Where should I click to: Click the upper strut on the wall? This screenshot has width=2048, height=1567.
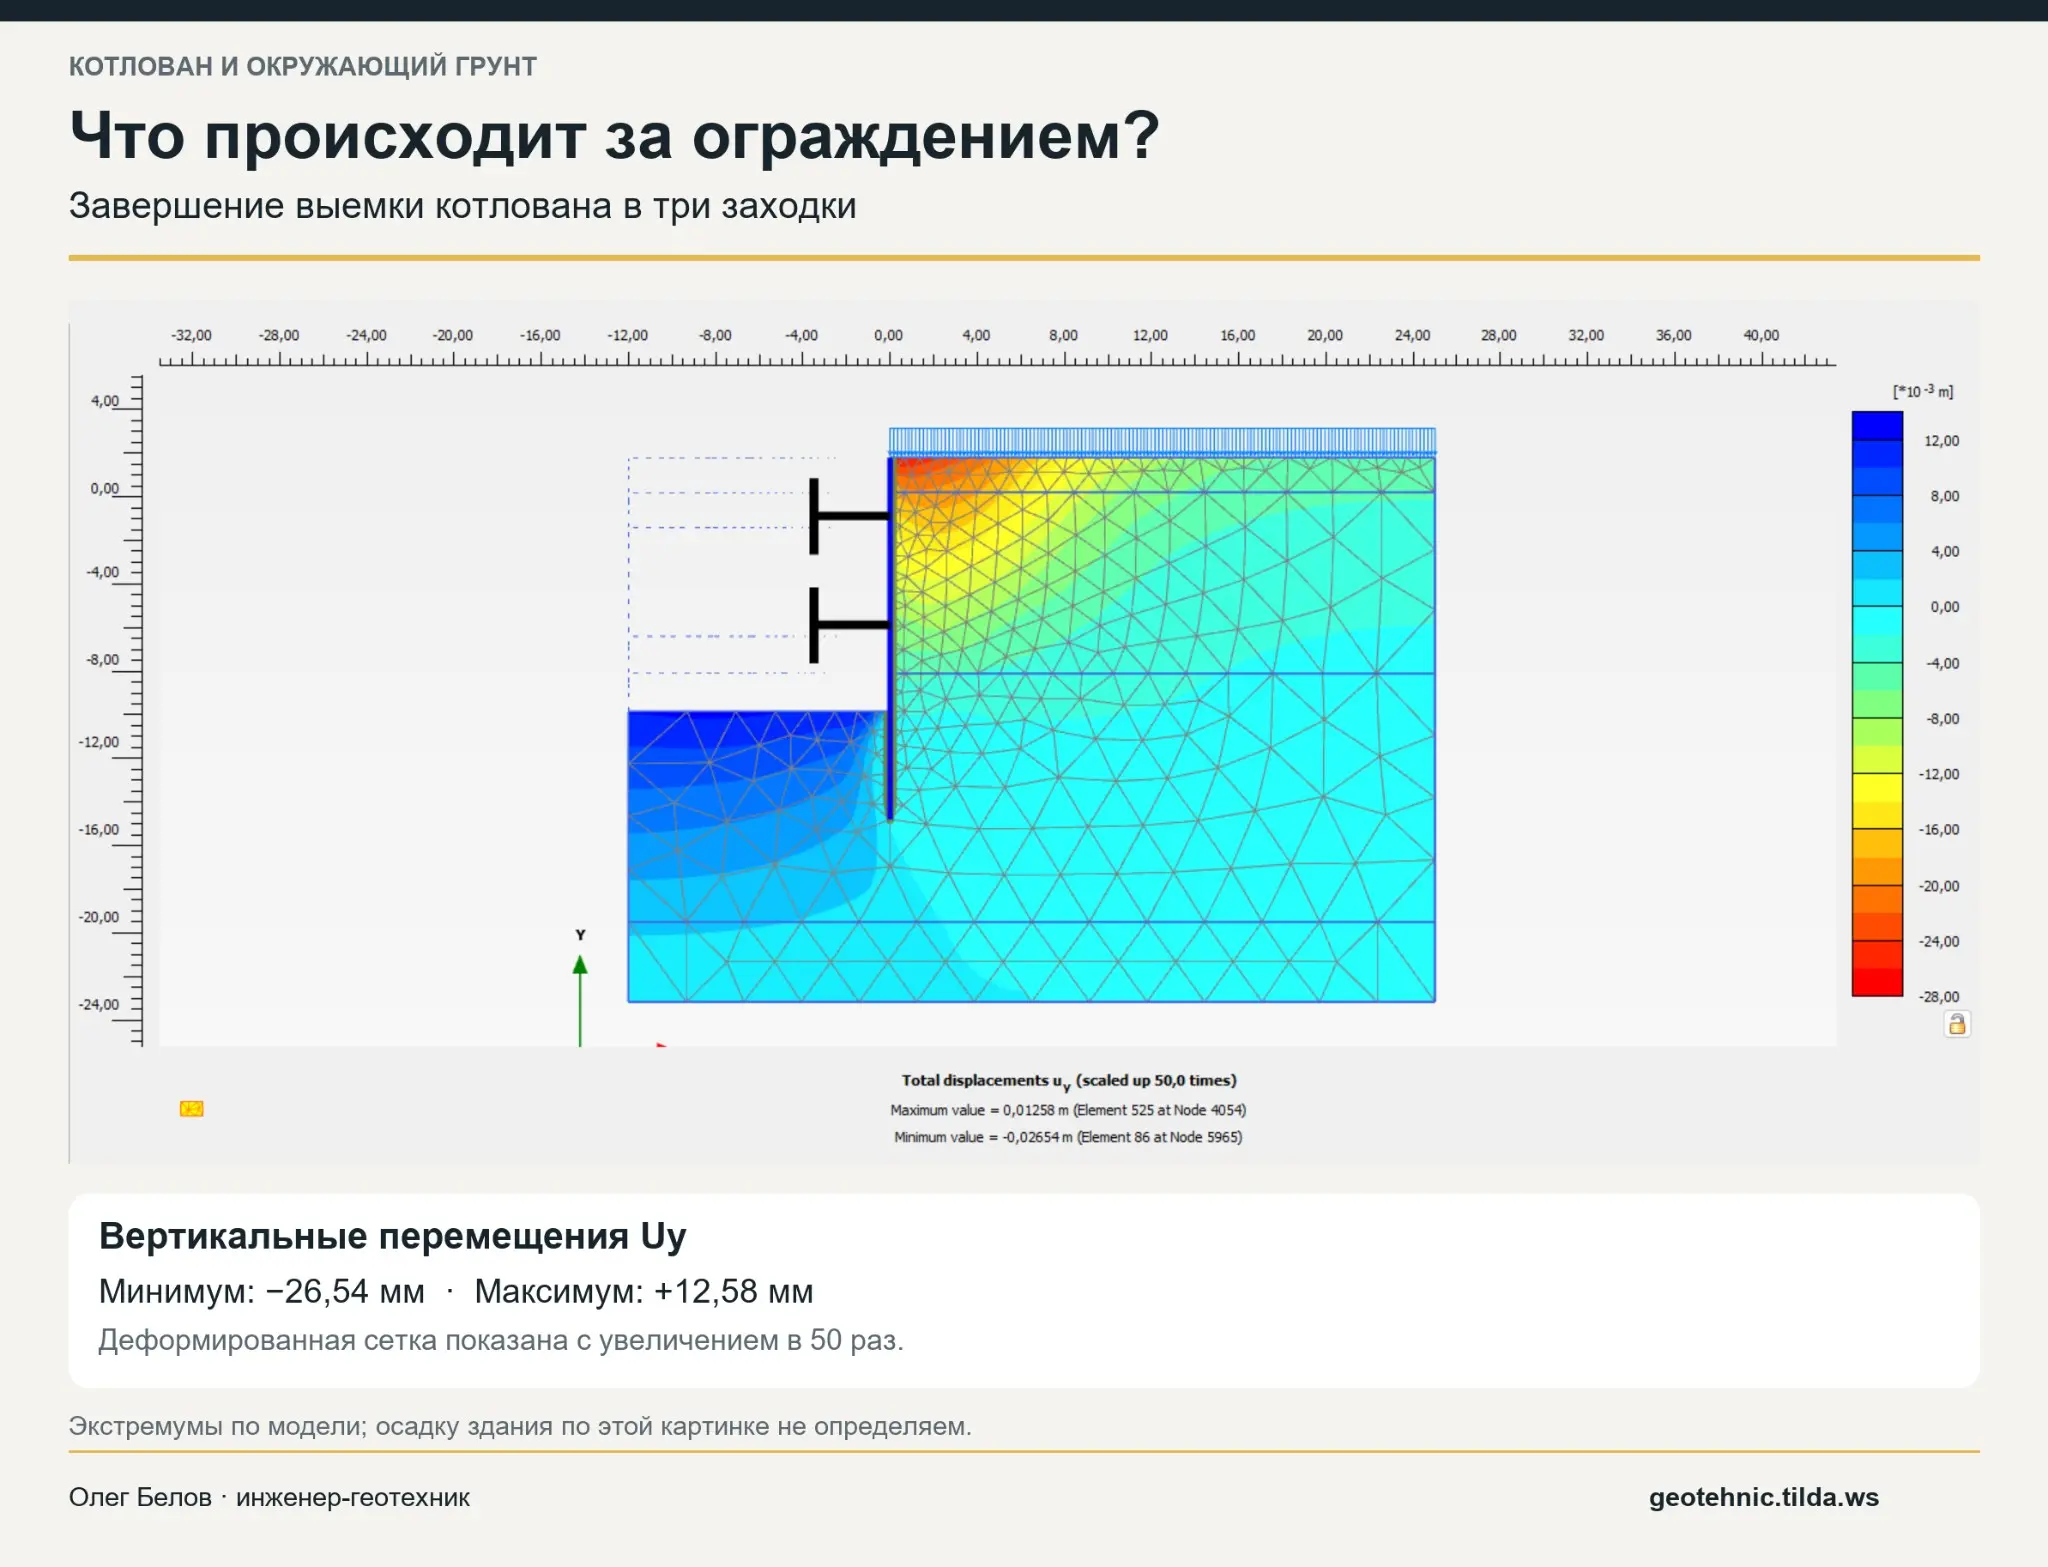[849, 516]
